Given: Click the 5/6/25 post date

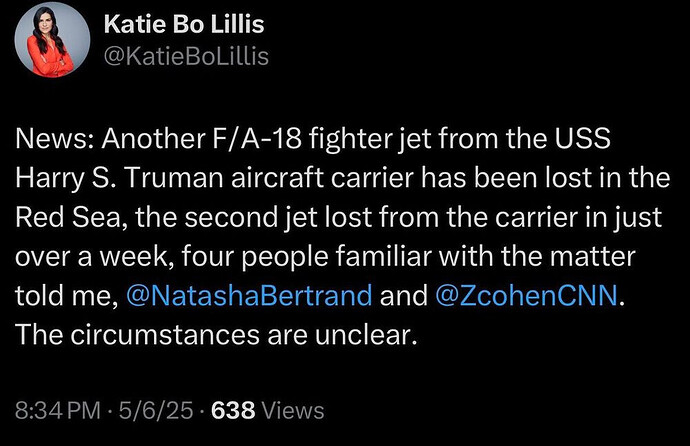Looking at the screenshot, I should coord(156,410).
